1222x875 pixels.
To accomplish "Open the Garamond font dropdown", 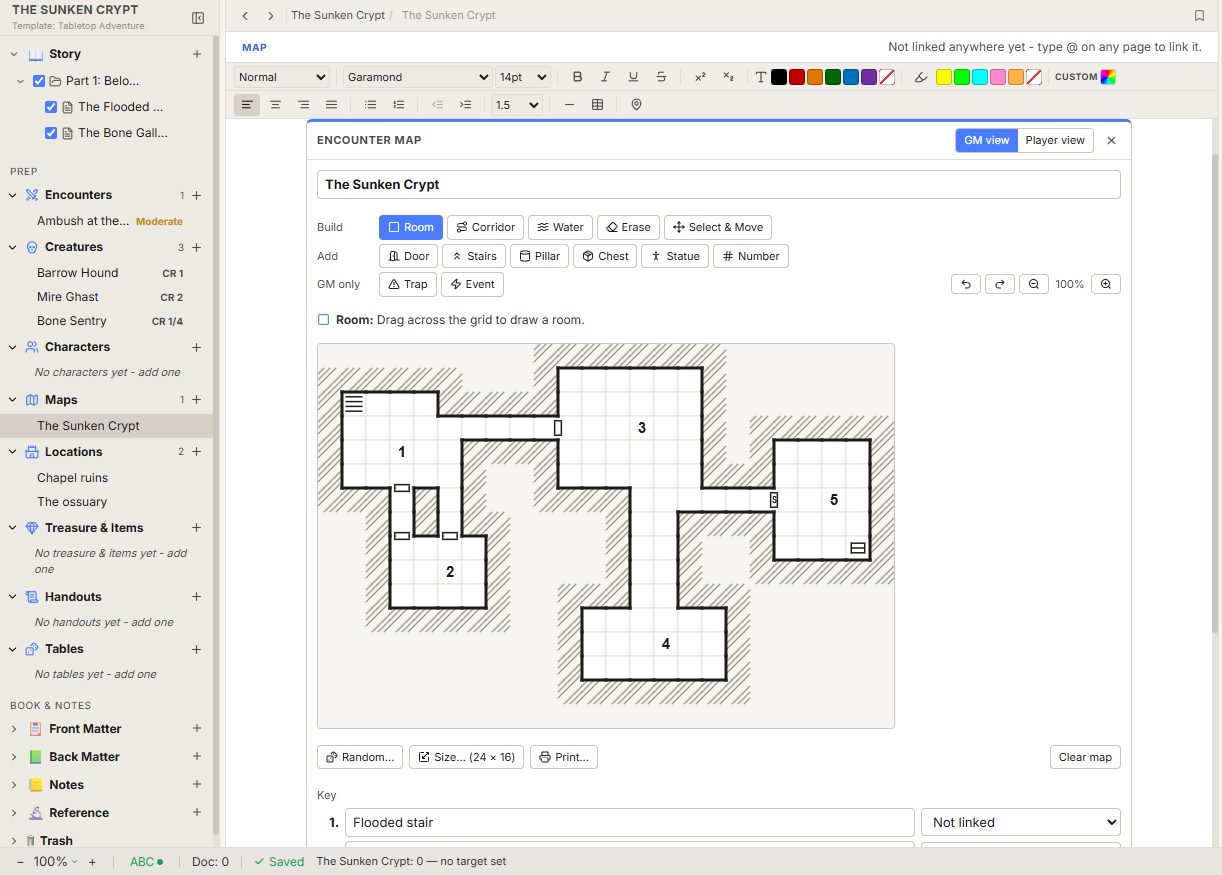I will 418,77.
